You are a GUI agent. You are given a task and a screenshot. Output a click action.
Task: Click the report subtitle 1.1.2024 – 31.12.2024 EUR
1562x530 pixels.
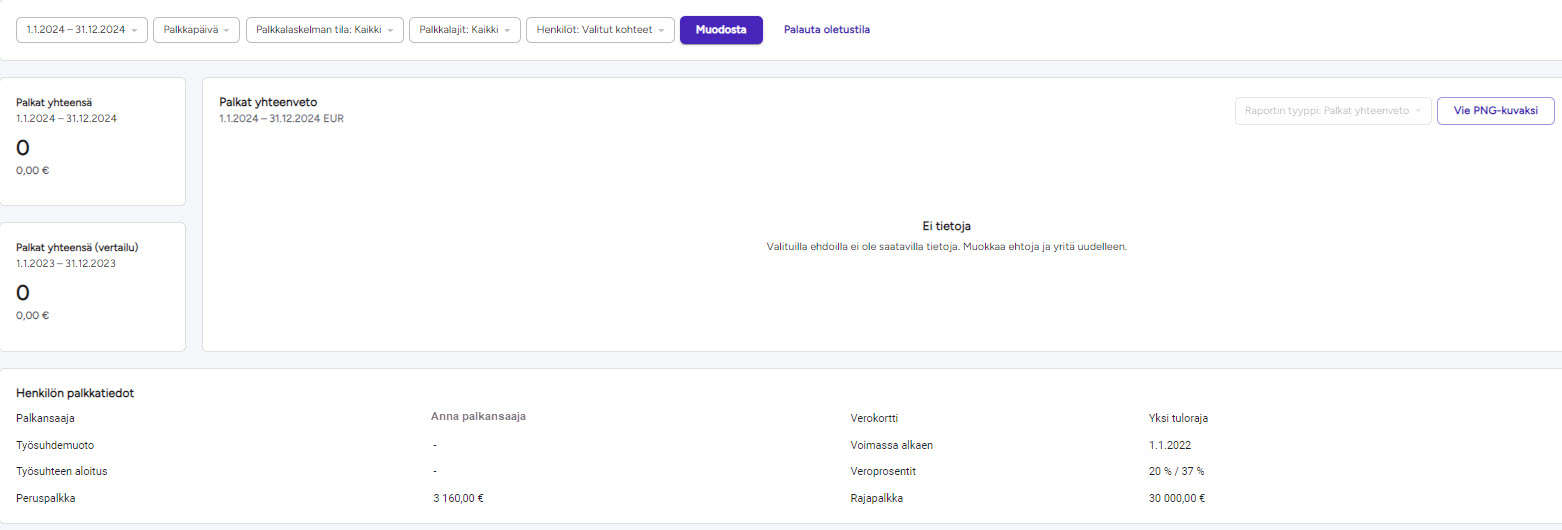[281, 118]
